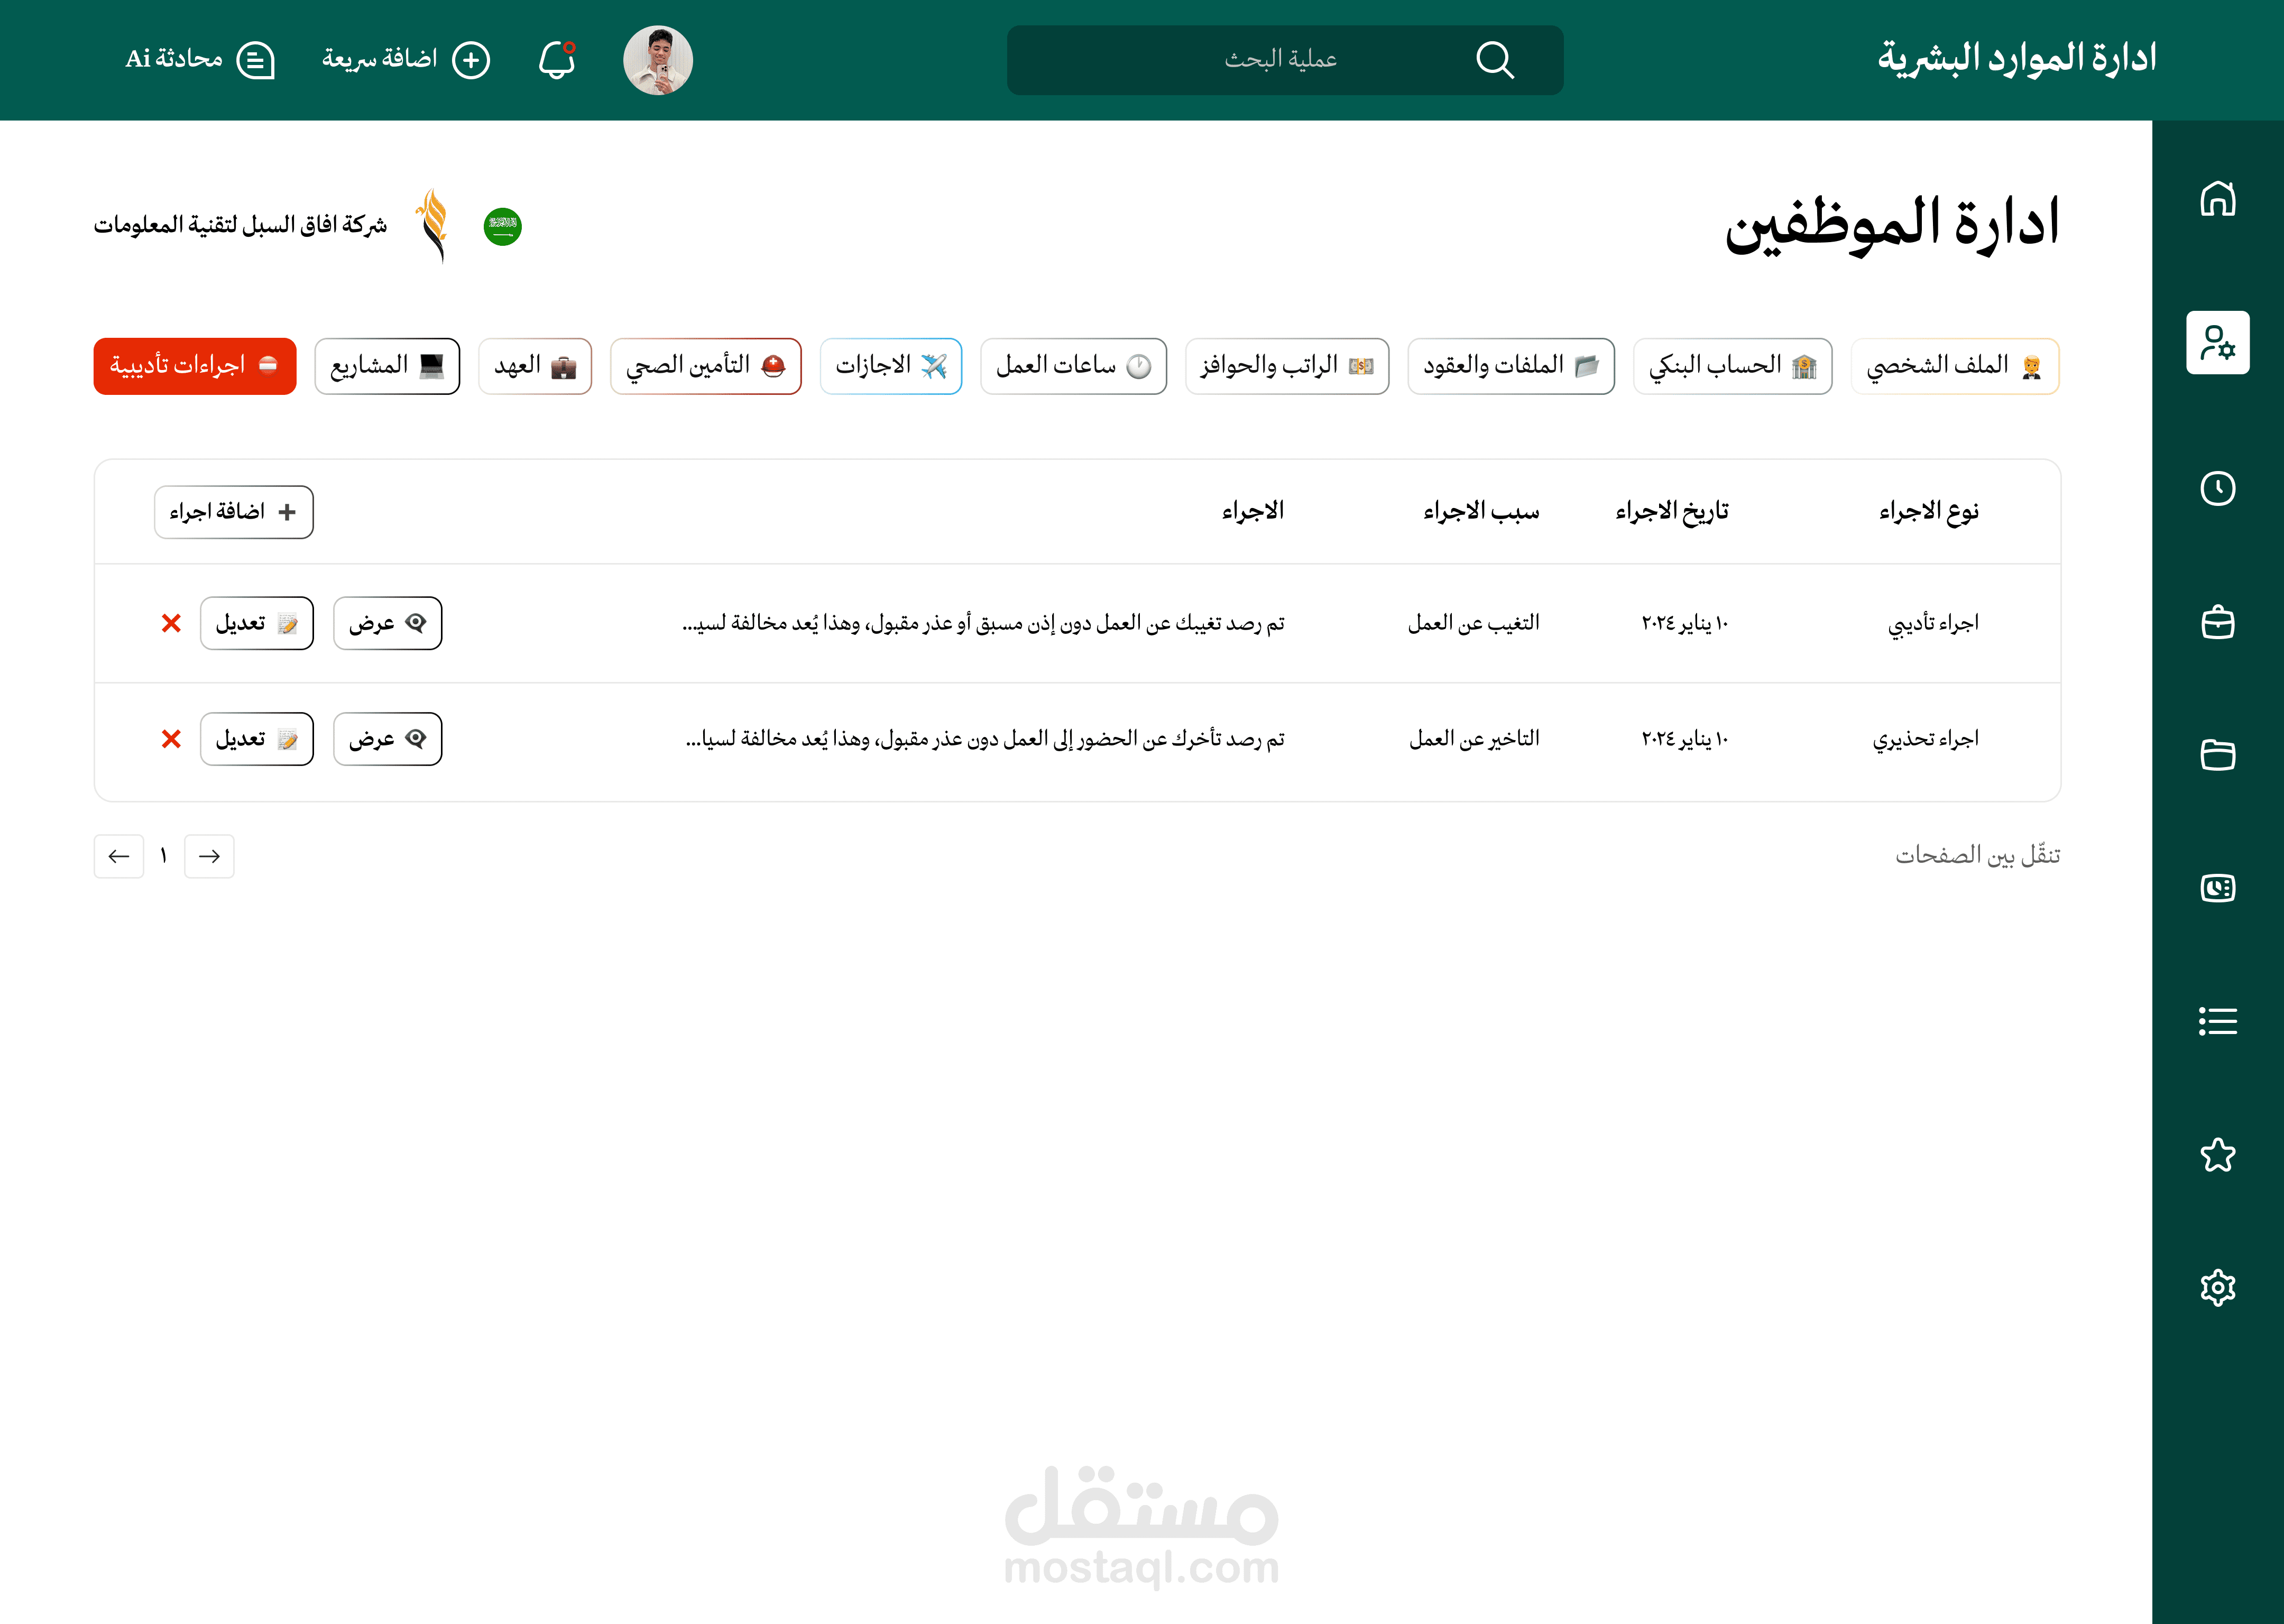Image resolution: width=2284 pixels, height=1624 pixels.
Task: Open the clock icon in sidebar
Action: (x=2217, y=488)
